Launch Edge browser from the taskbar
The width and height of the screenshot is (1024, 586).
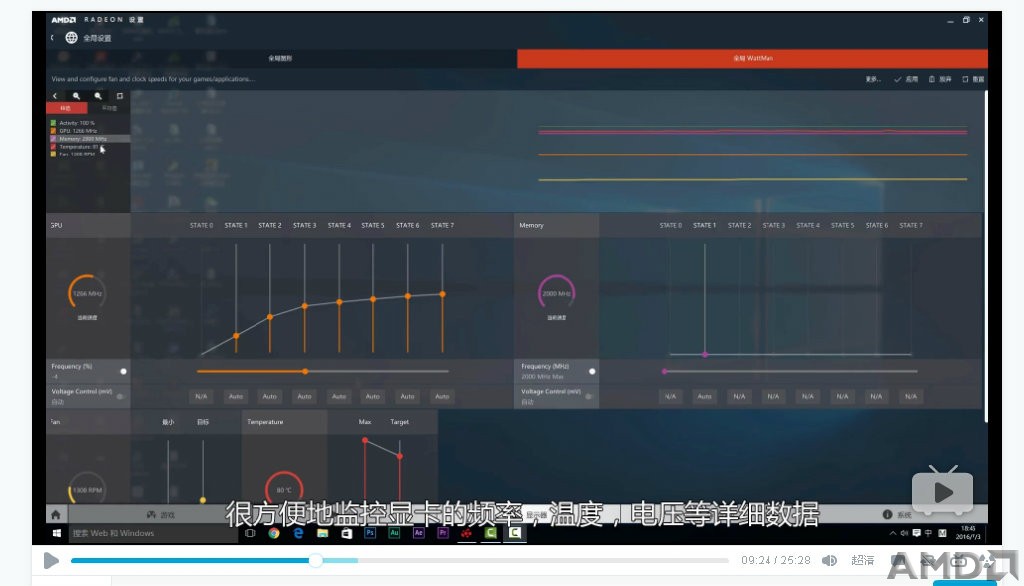tap(298, 533)
